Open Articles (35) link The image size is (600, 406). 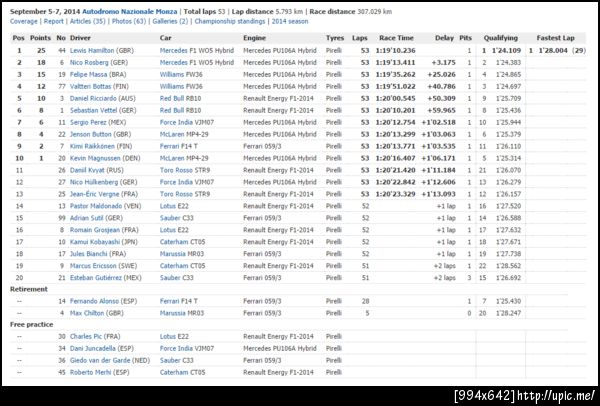tap(88, 21)
